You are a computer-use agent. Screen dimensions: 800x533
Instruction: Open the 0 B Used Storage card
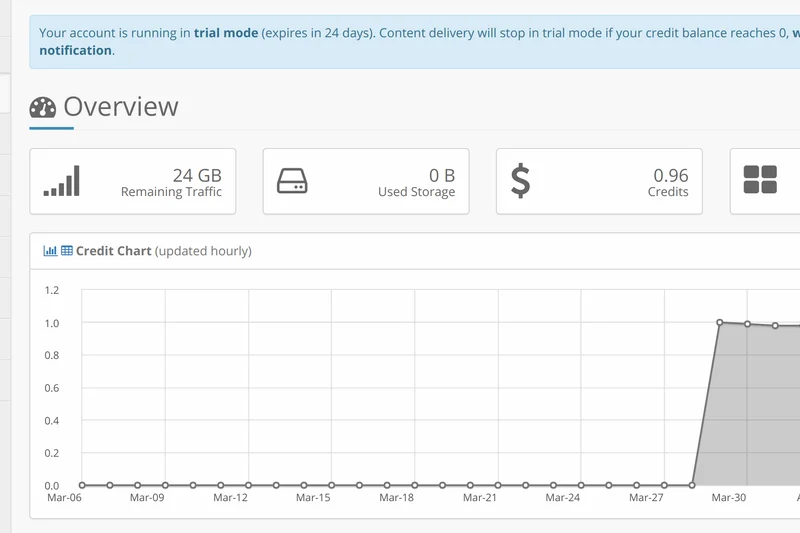tap(366, 181)
